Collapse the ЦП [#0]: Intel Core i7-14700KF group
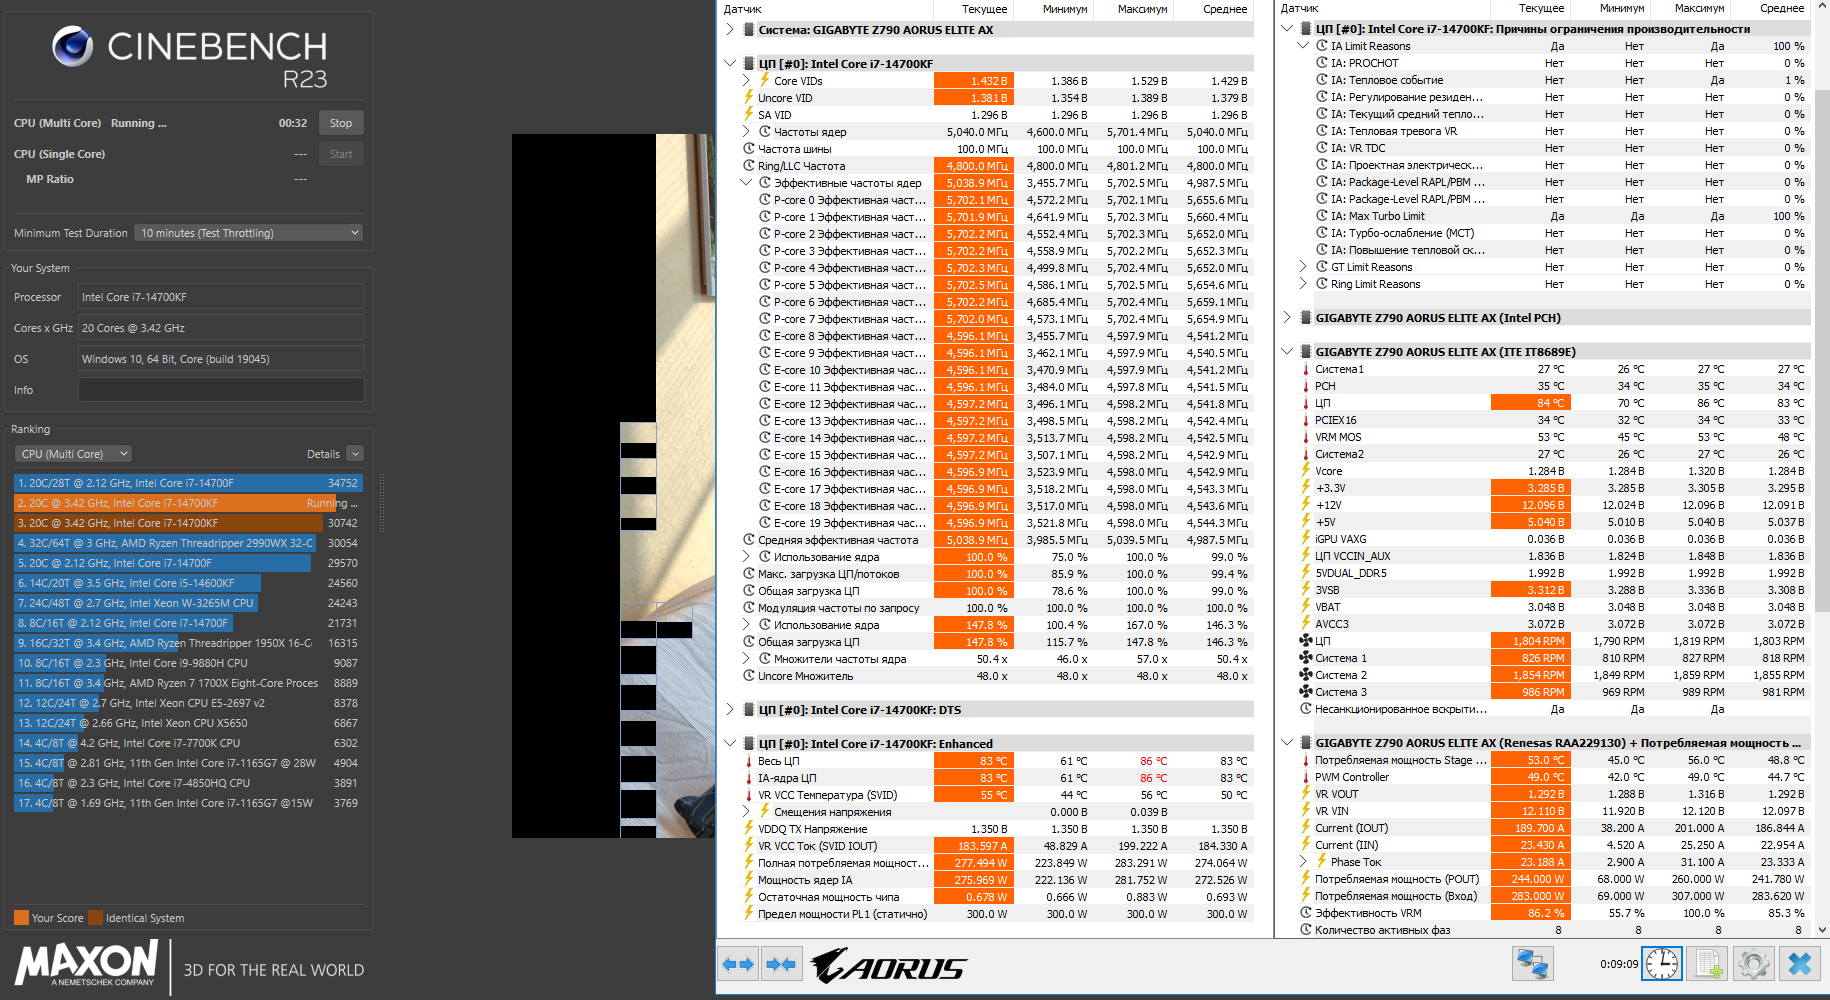Viewport: 1830px width, 1000px height. pyautogui.click(x=730, y=63)
